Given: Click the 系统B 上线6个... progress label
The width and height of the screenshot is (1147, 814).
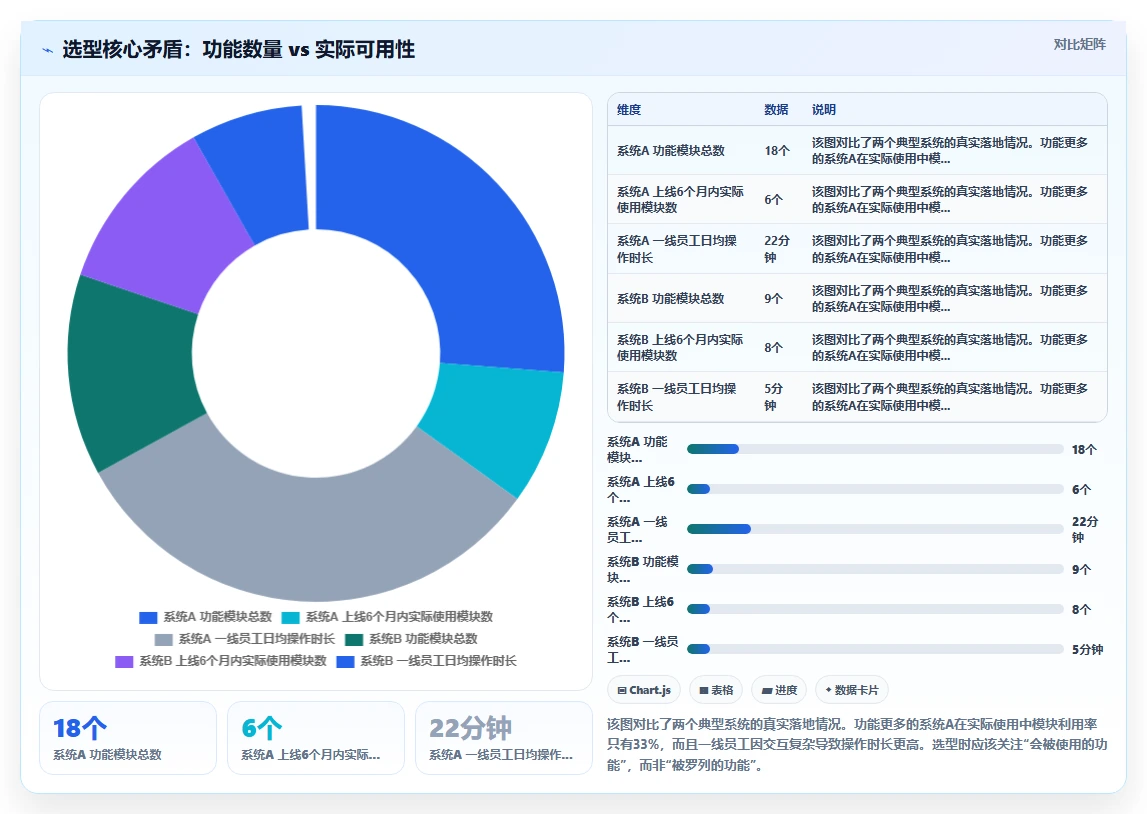Looking at the screenshot, I should click(x=641, y=610).
